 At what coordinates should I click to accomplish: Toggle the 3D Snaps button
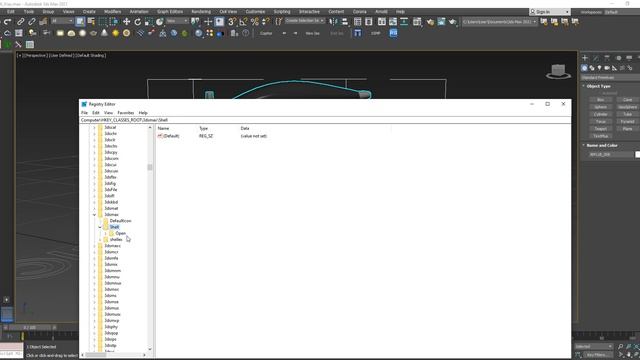click(232, 21)
